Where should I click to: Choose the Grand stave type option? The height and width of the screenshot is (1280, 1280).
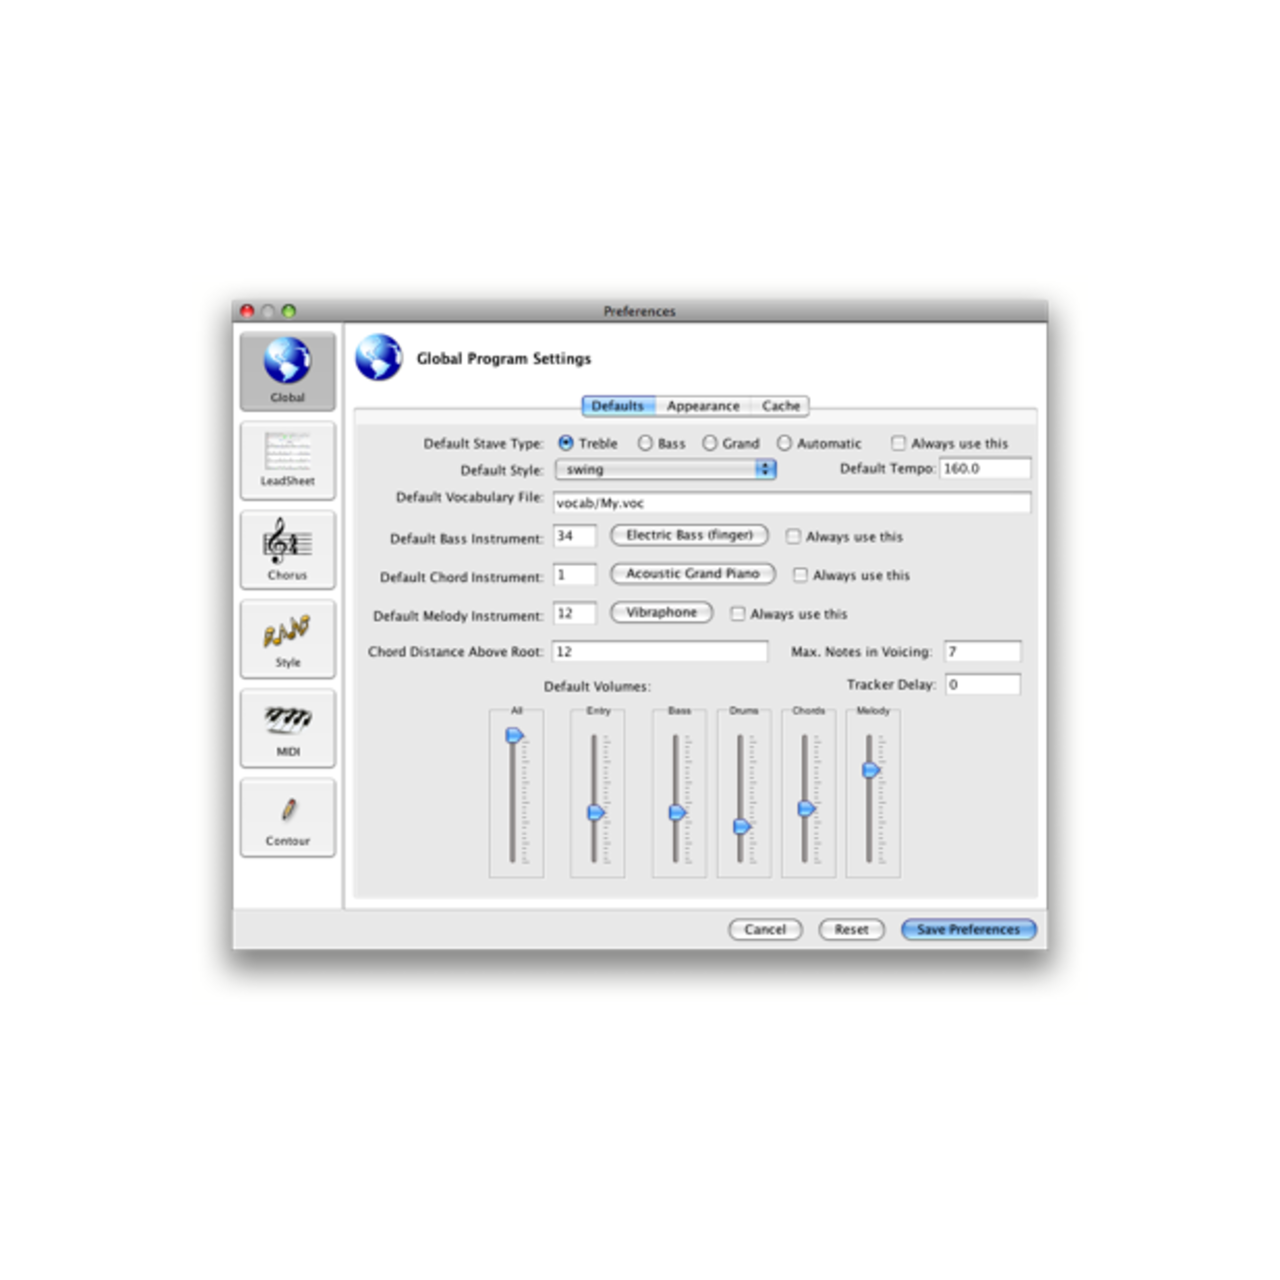[710, 443]
